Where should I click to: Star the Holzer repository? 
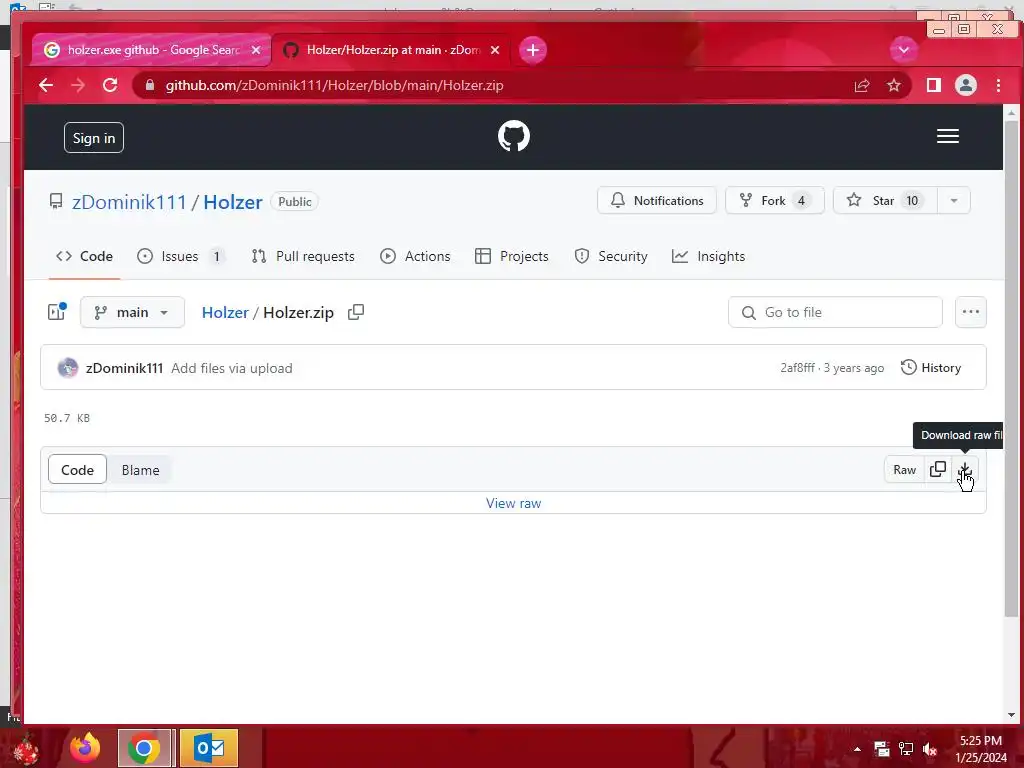tap(885, 200)
